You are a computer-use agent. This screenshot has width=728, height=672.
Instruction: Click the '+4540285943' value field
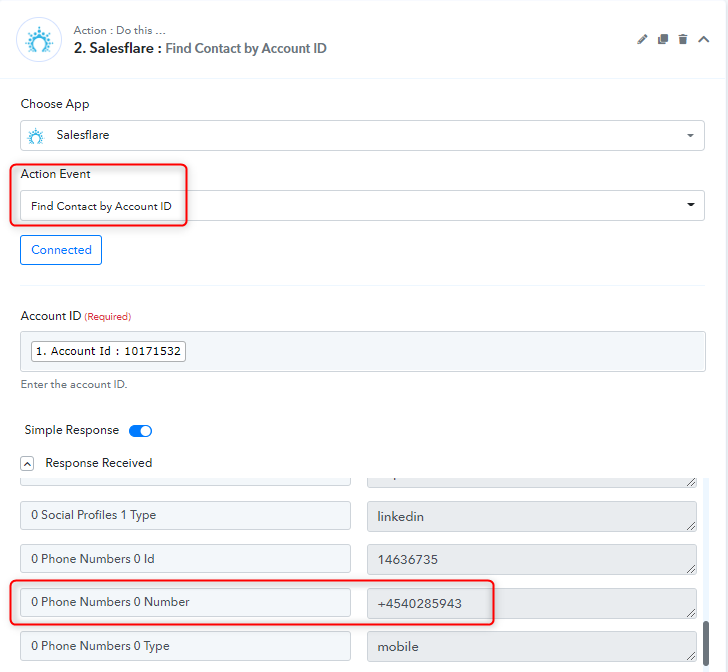(x=532, y=603)
